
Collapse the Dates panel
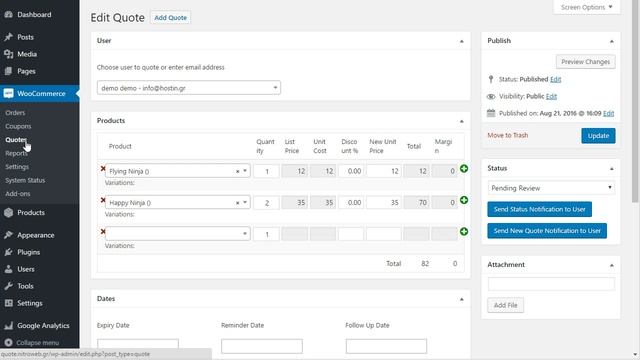(462, 299)
